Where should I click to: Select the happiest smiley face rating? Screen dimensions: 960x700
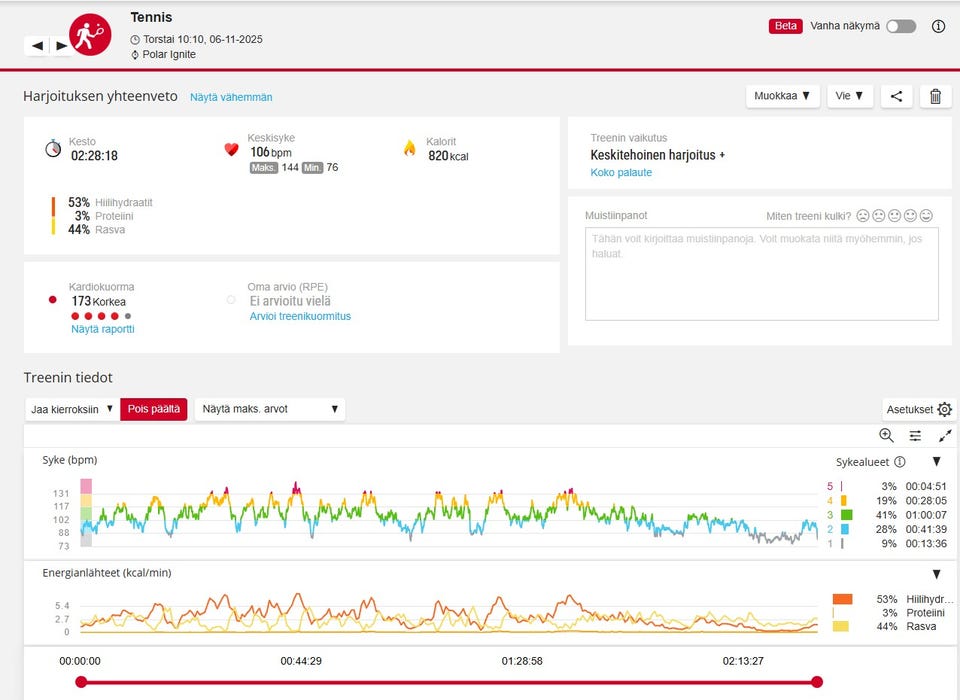coord(926,216)
